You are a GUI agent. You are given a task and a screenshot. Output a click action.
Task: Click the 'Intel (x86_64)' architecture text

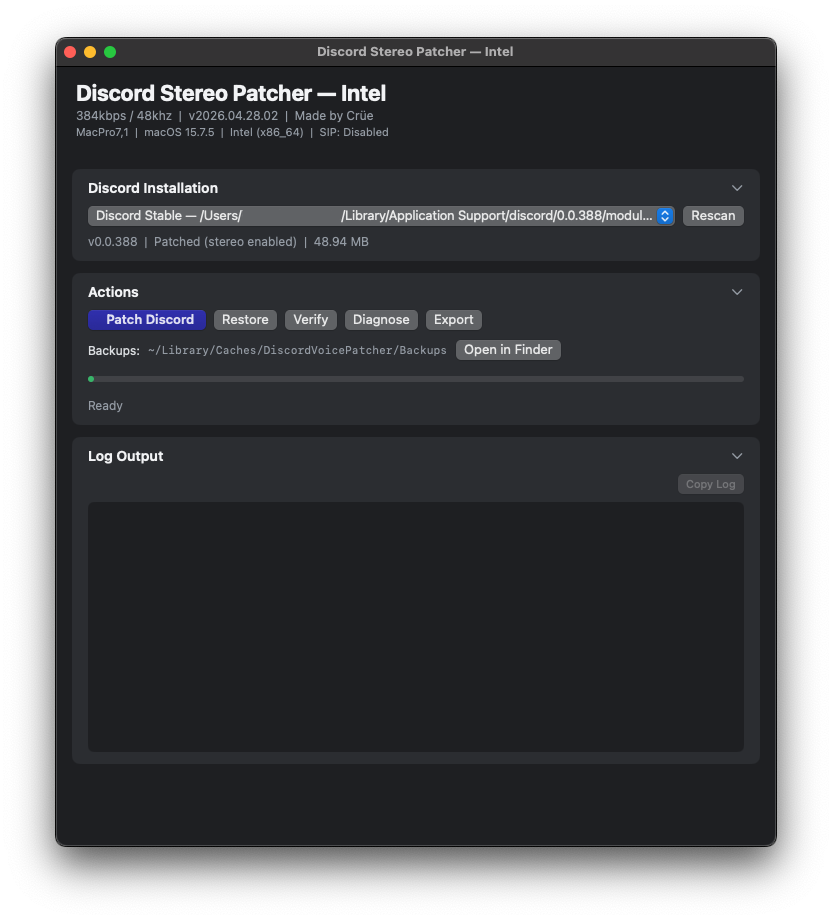(x=266, y=133)
